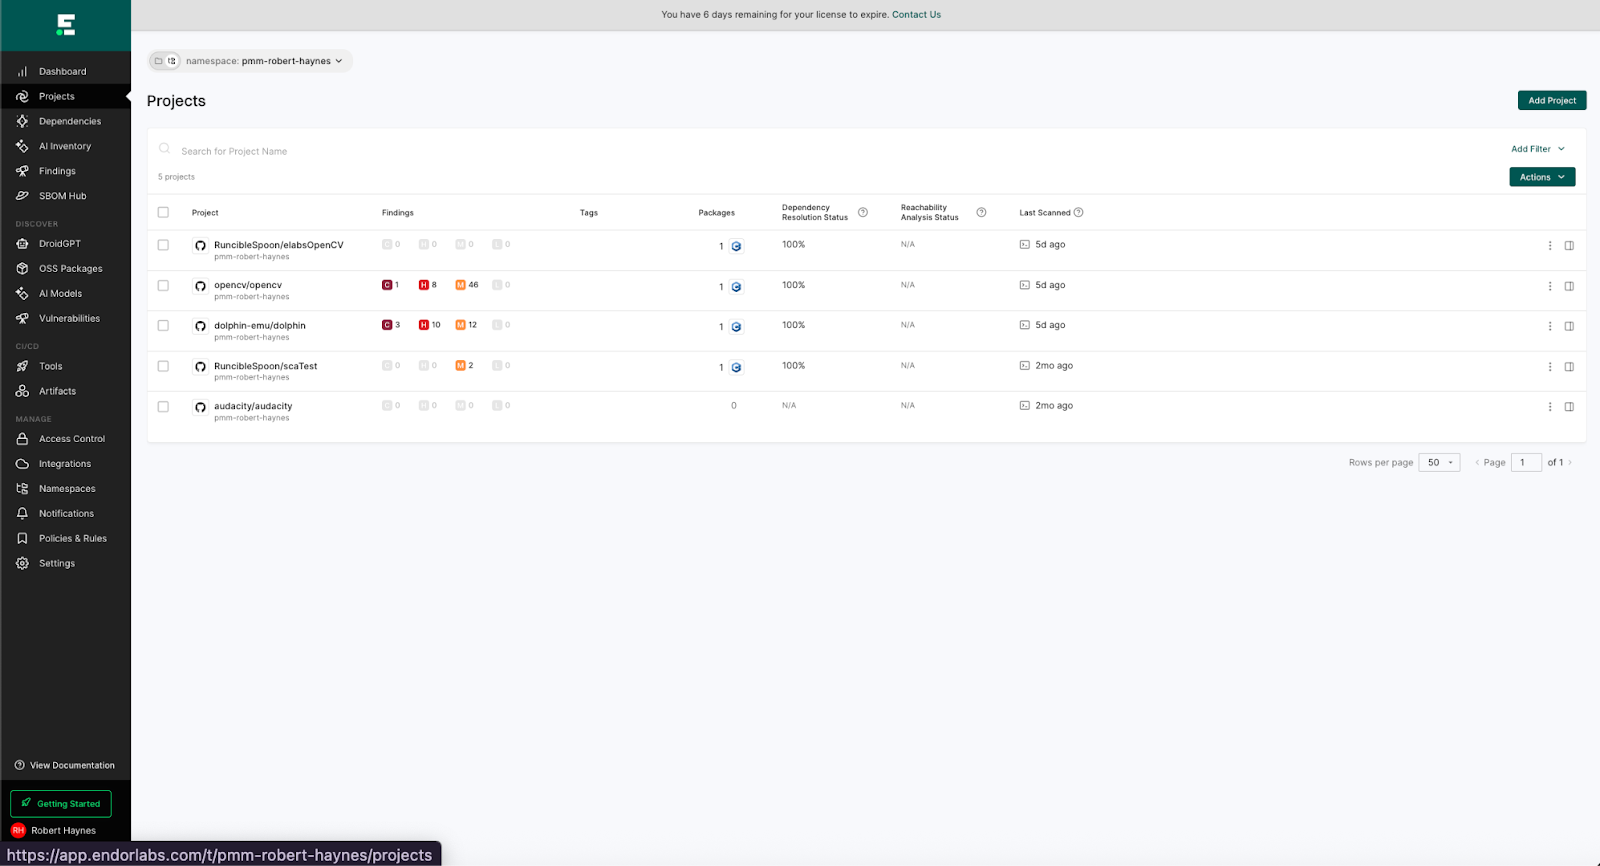Screen dimensions: 1600x866
Task: Click the Last Scanned help icon
Action: pos(1078,212)
